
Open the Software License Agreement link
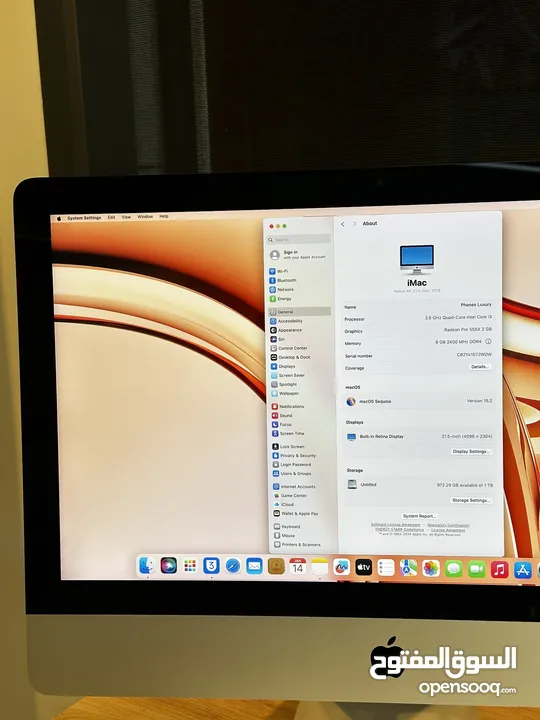[395, 524]
